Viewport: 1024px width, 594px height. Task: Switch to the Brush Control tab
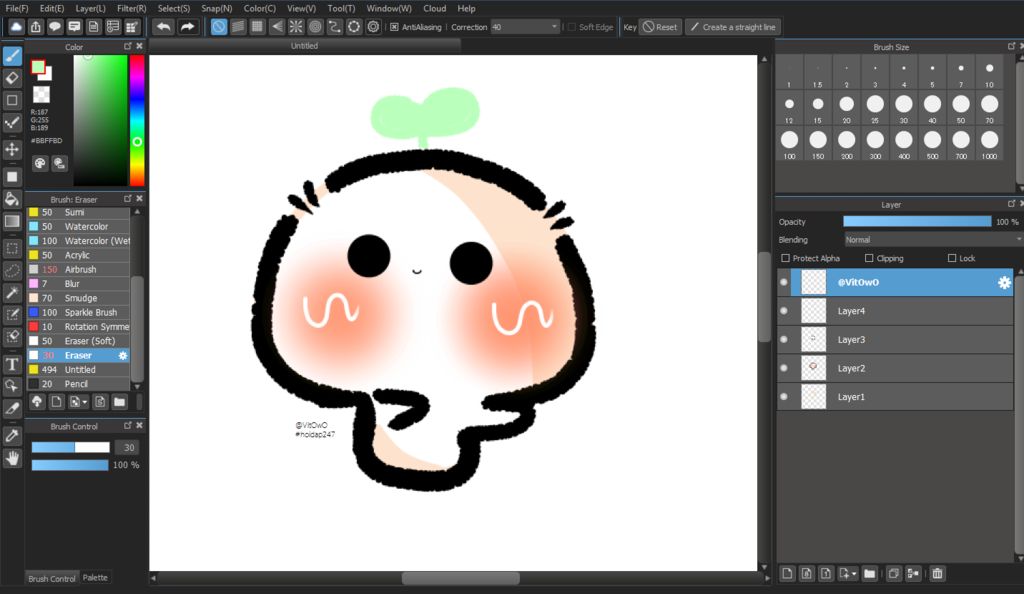point(52,578)
